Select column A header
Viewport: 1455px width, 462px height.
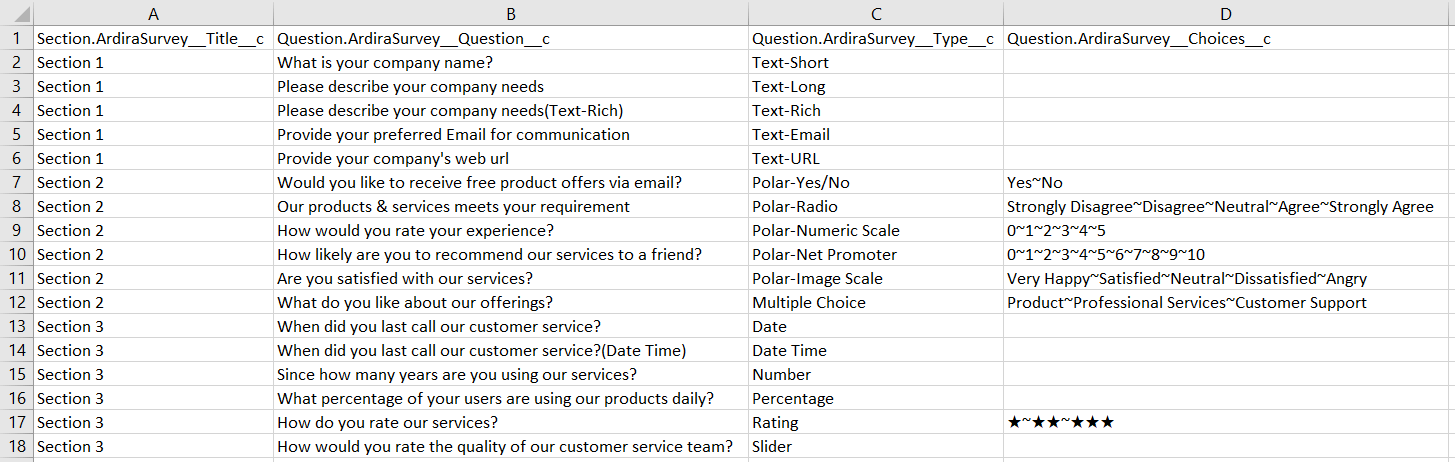(153, 14)
